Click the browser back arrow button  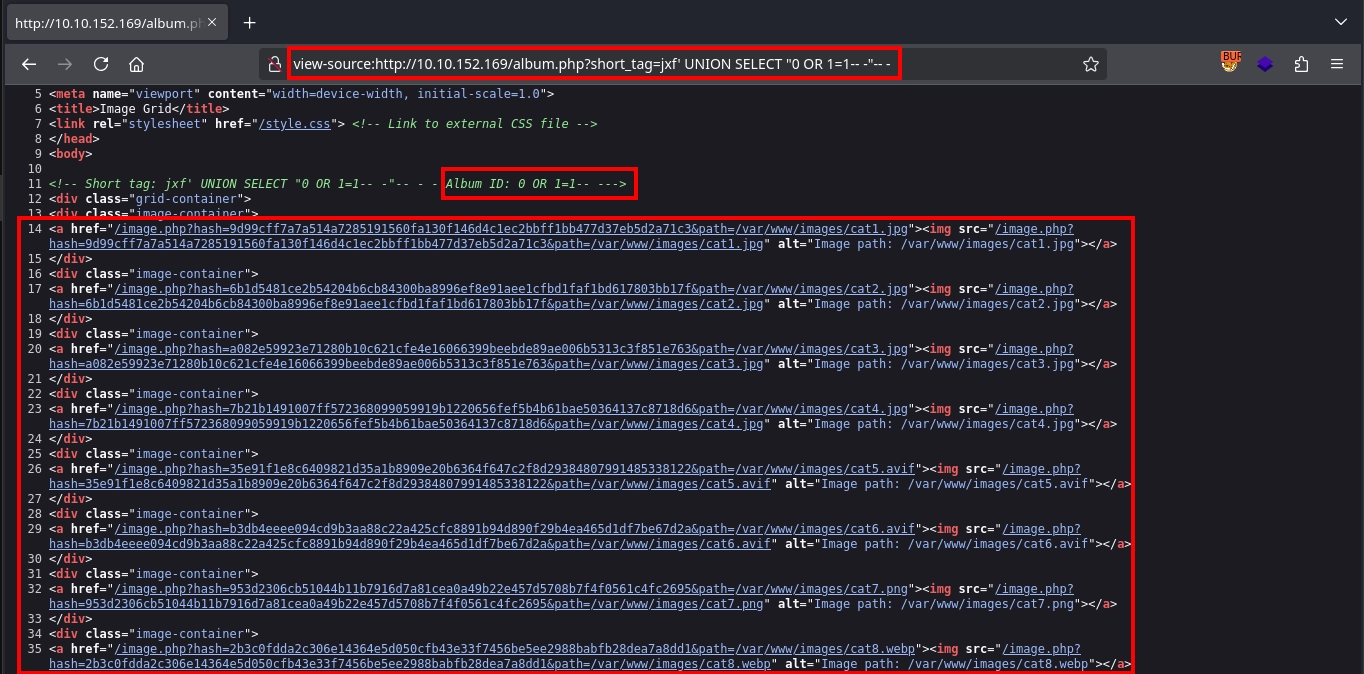tap(29, 64)
